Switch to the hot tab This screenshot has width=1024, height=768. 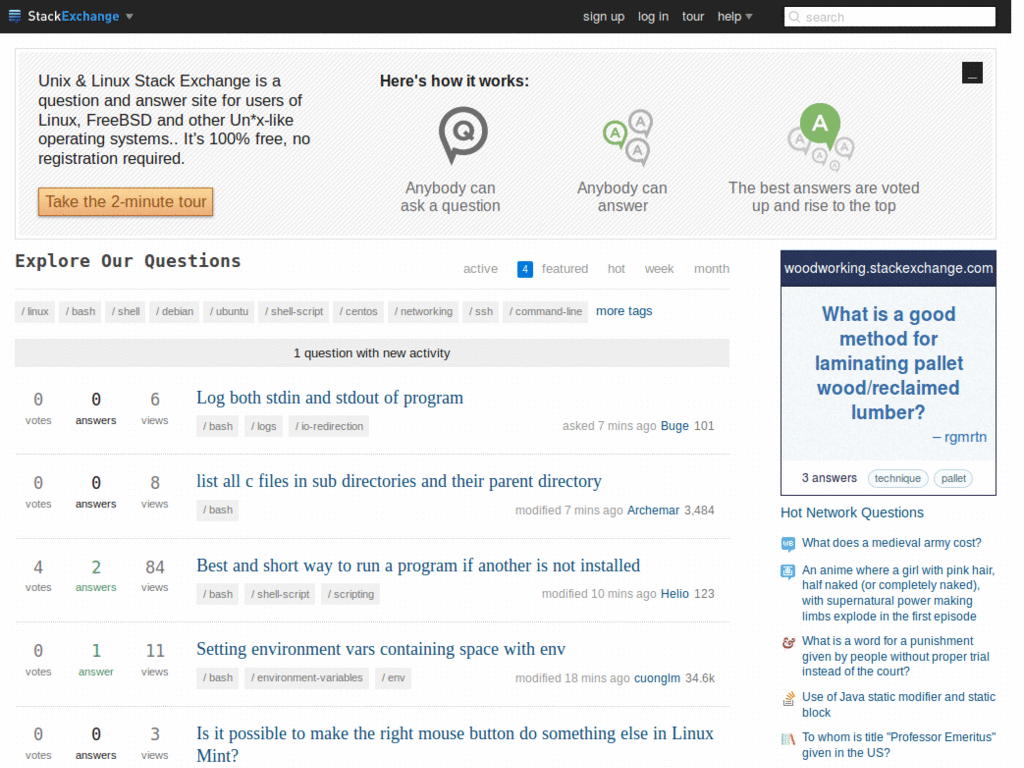point(616,268)
